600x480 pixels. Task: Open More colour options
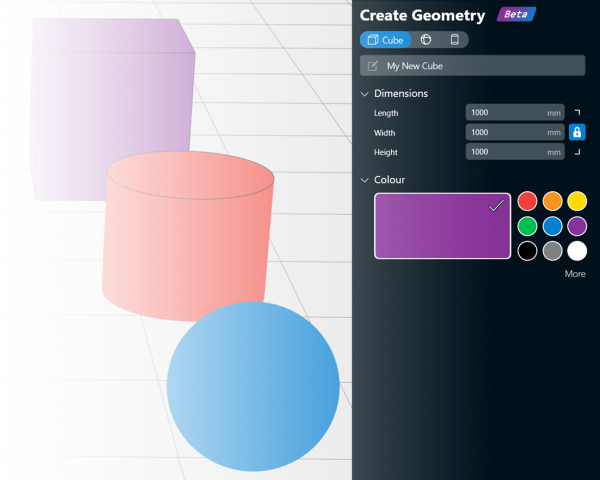point(575,274)
